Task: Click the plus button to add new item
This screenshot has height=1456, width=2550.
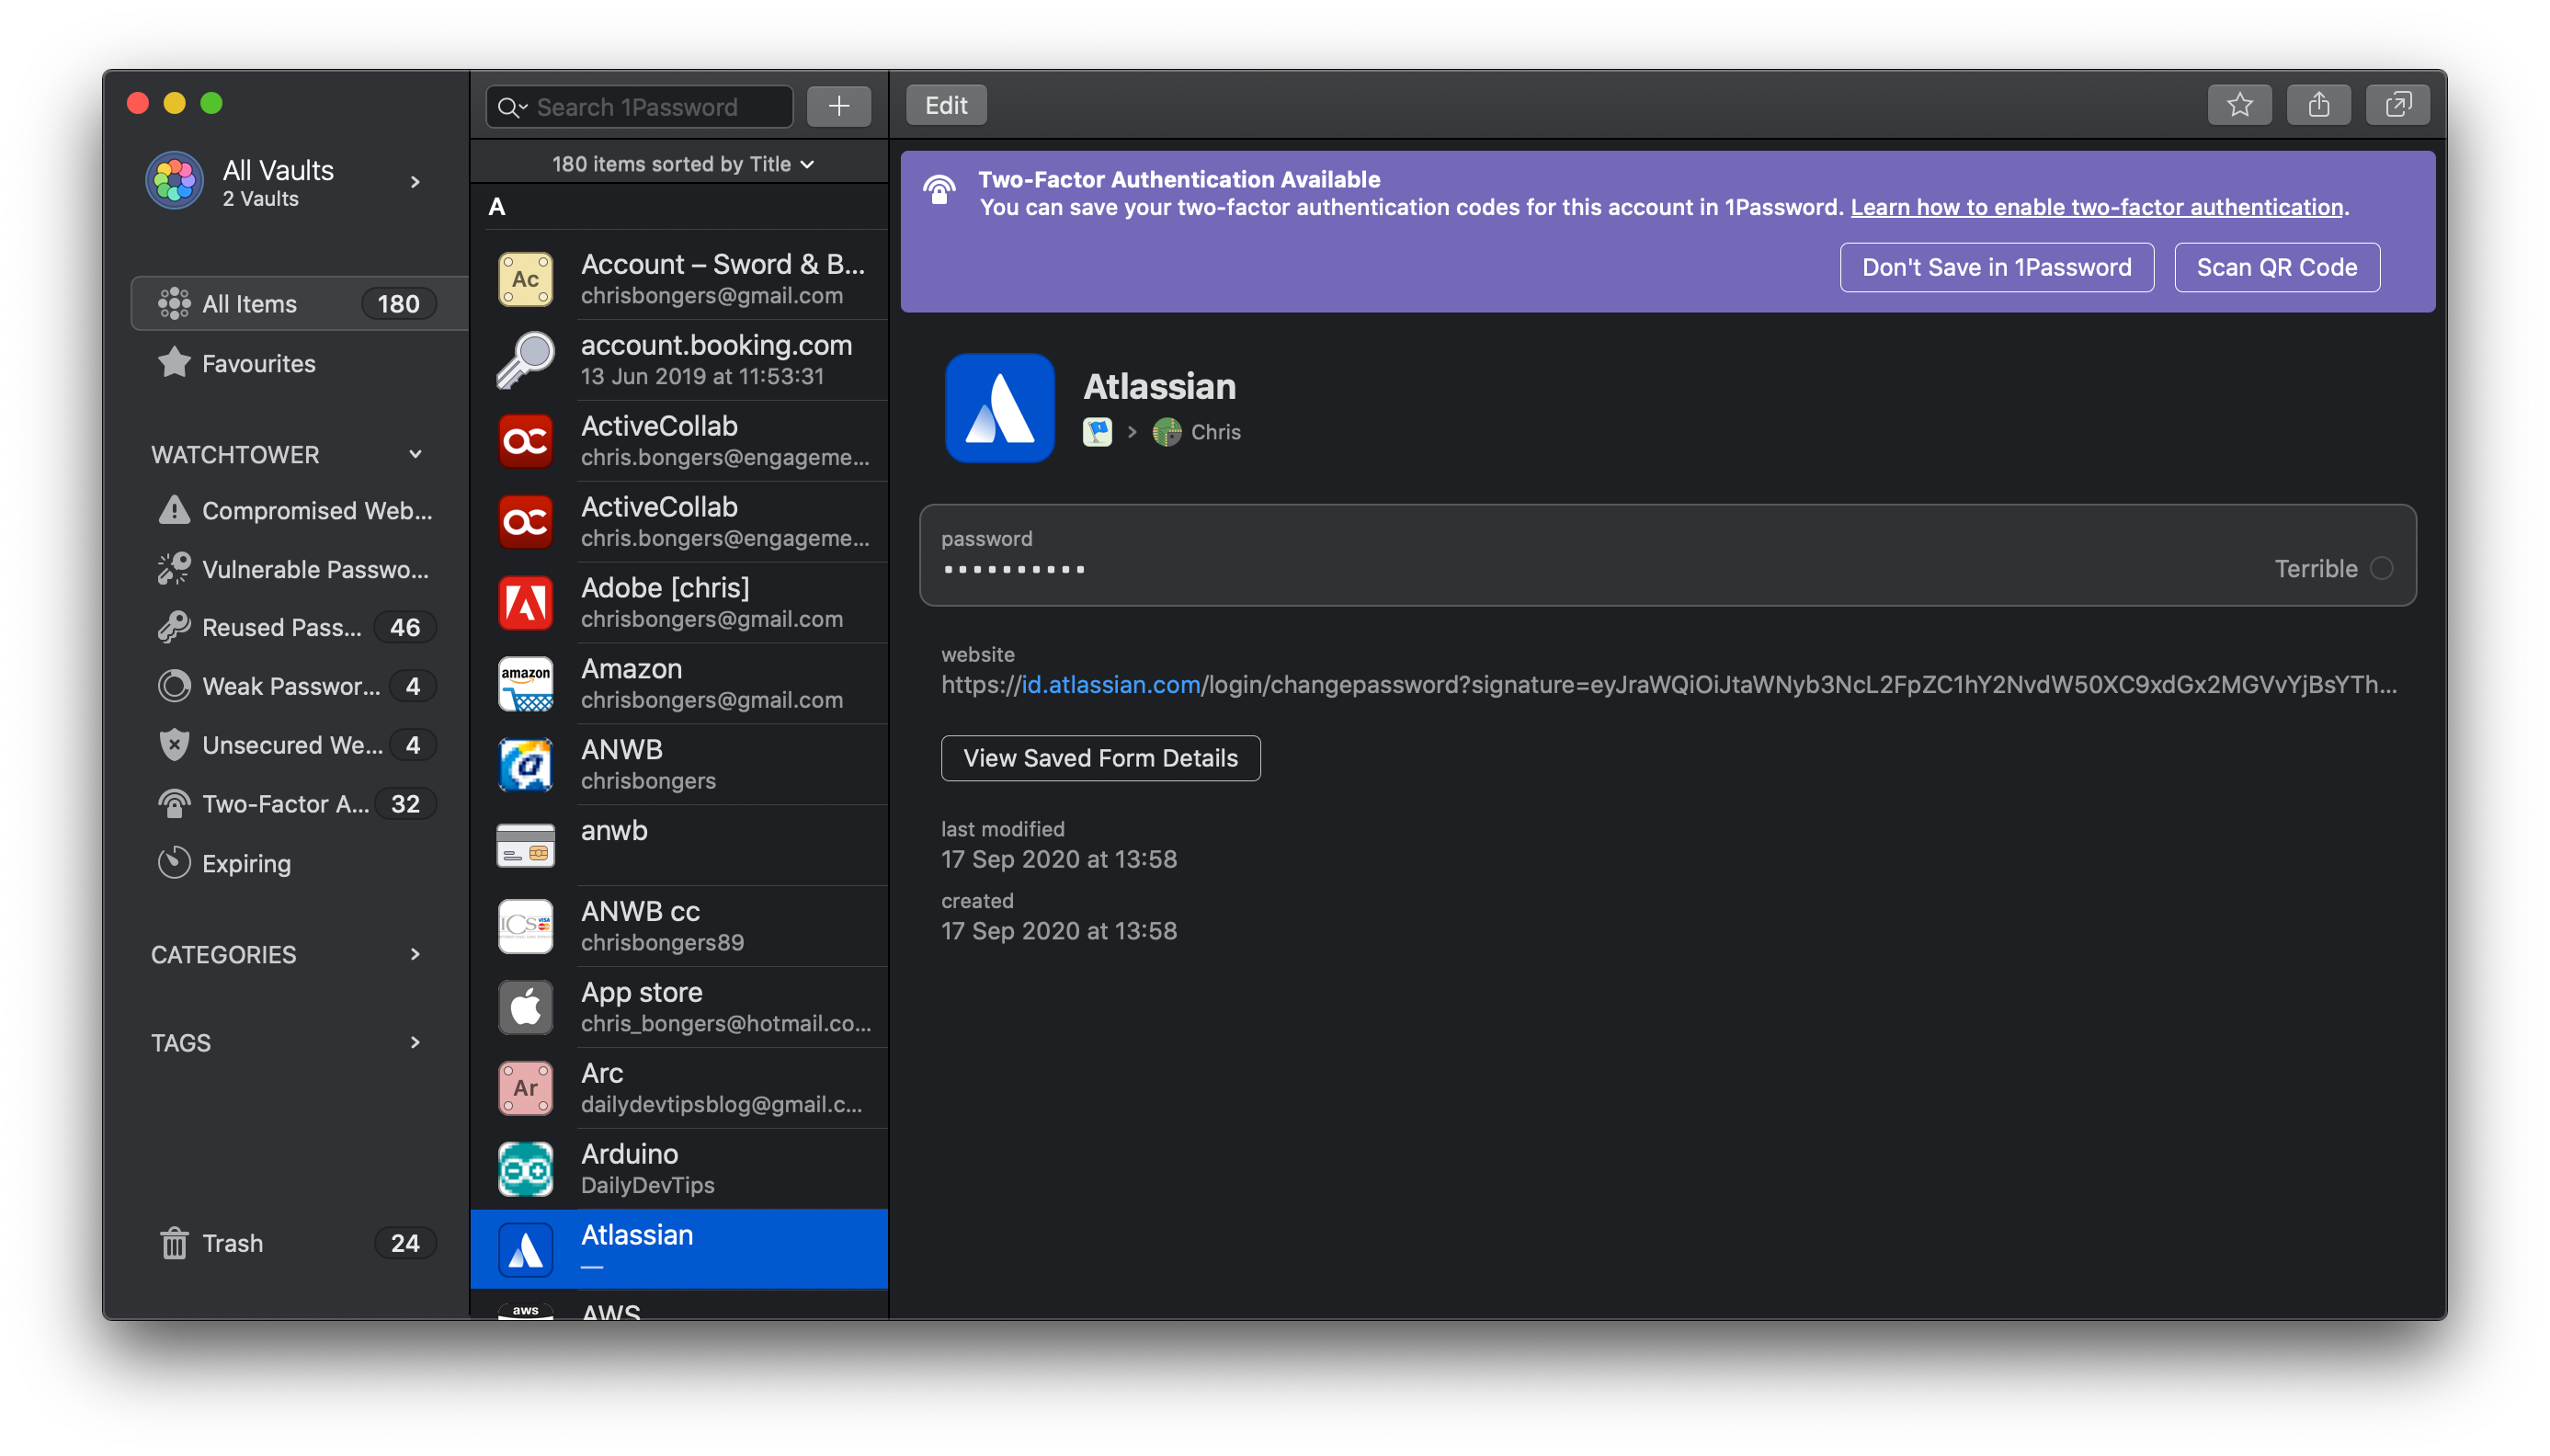Action: [839, 106]
